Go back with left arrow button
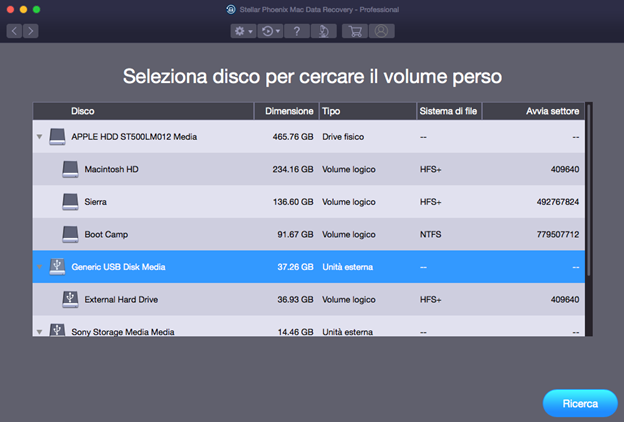Screen dimensions: 624x422 (x=14, y=31)
